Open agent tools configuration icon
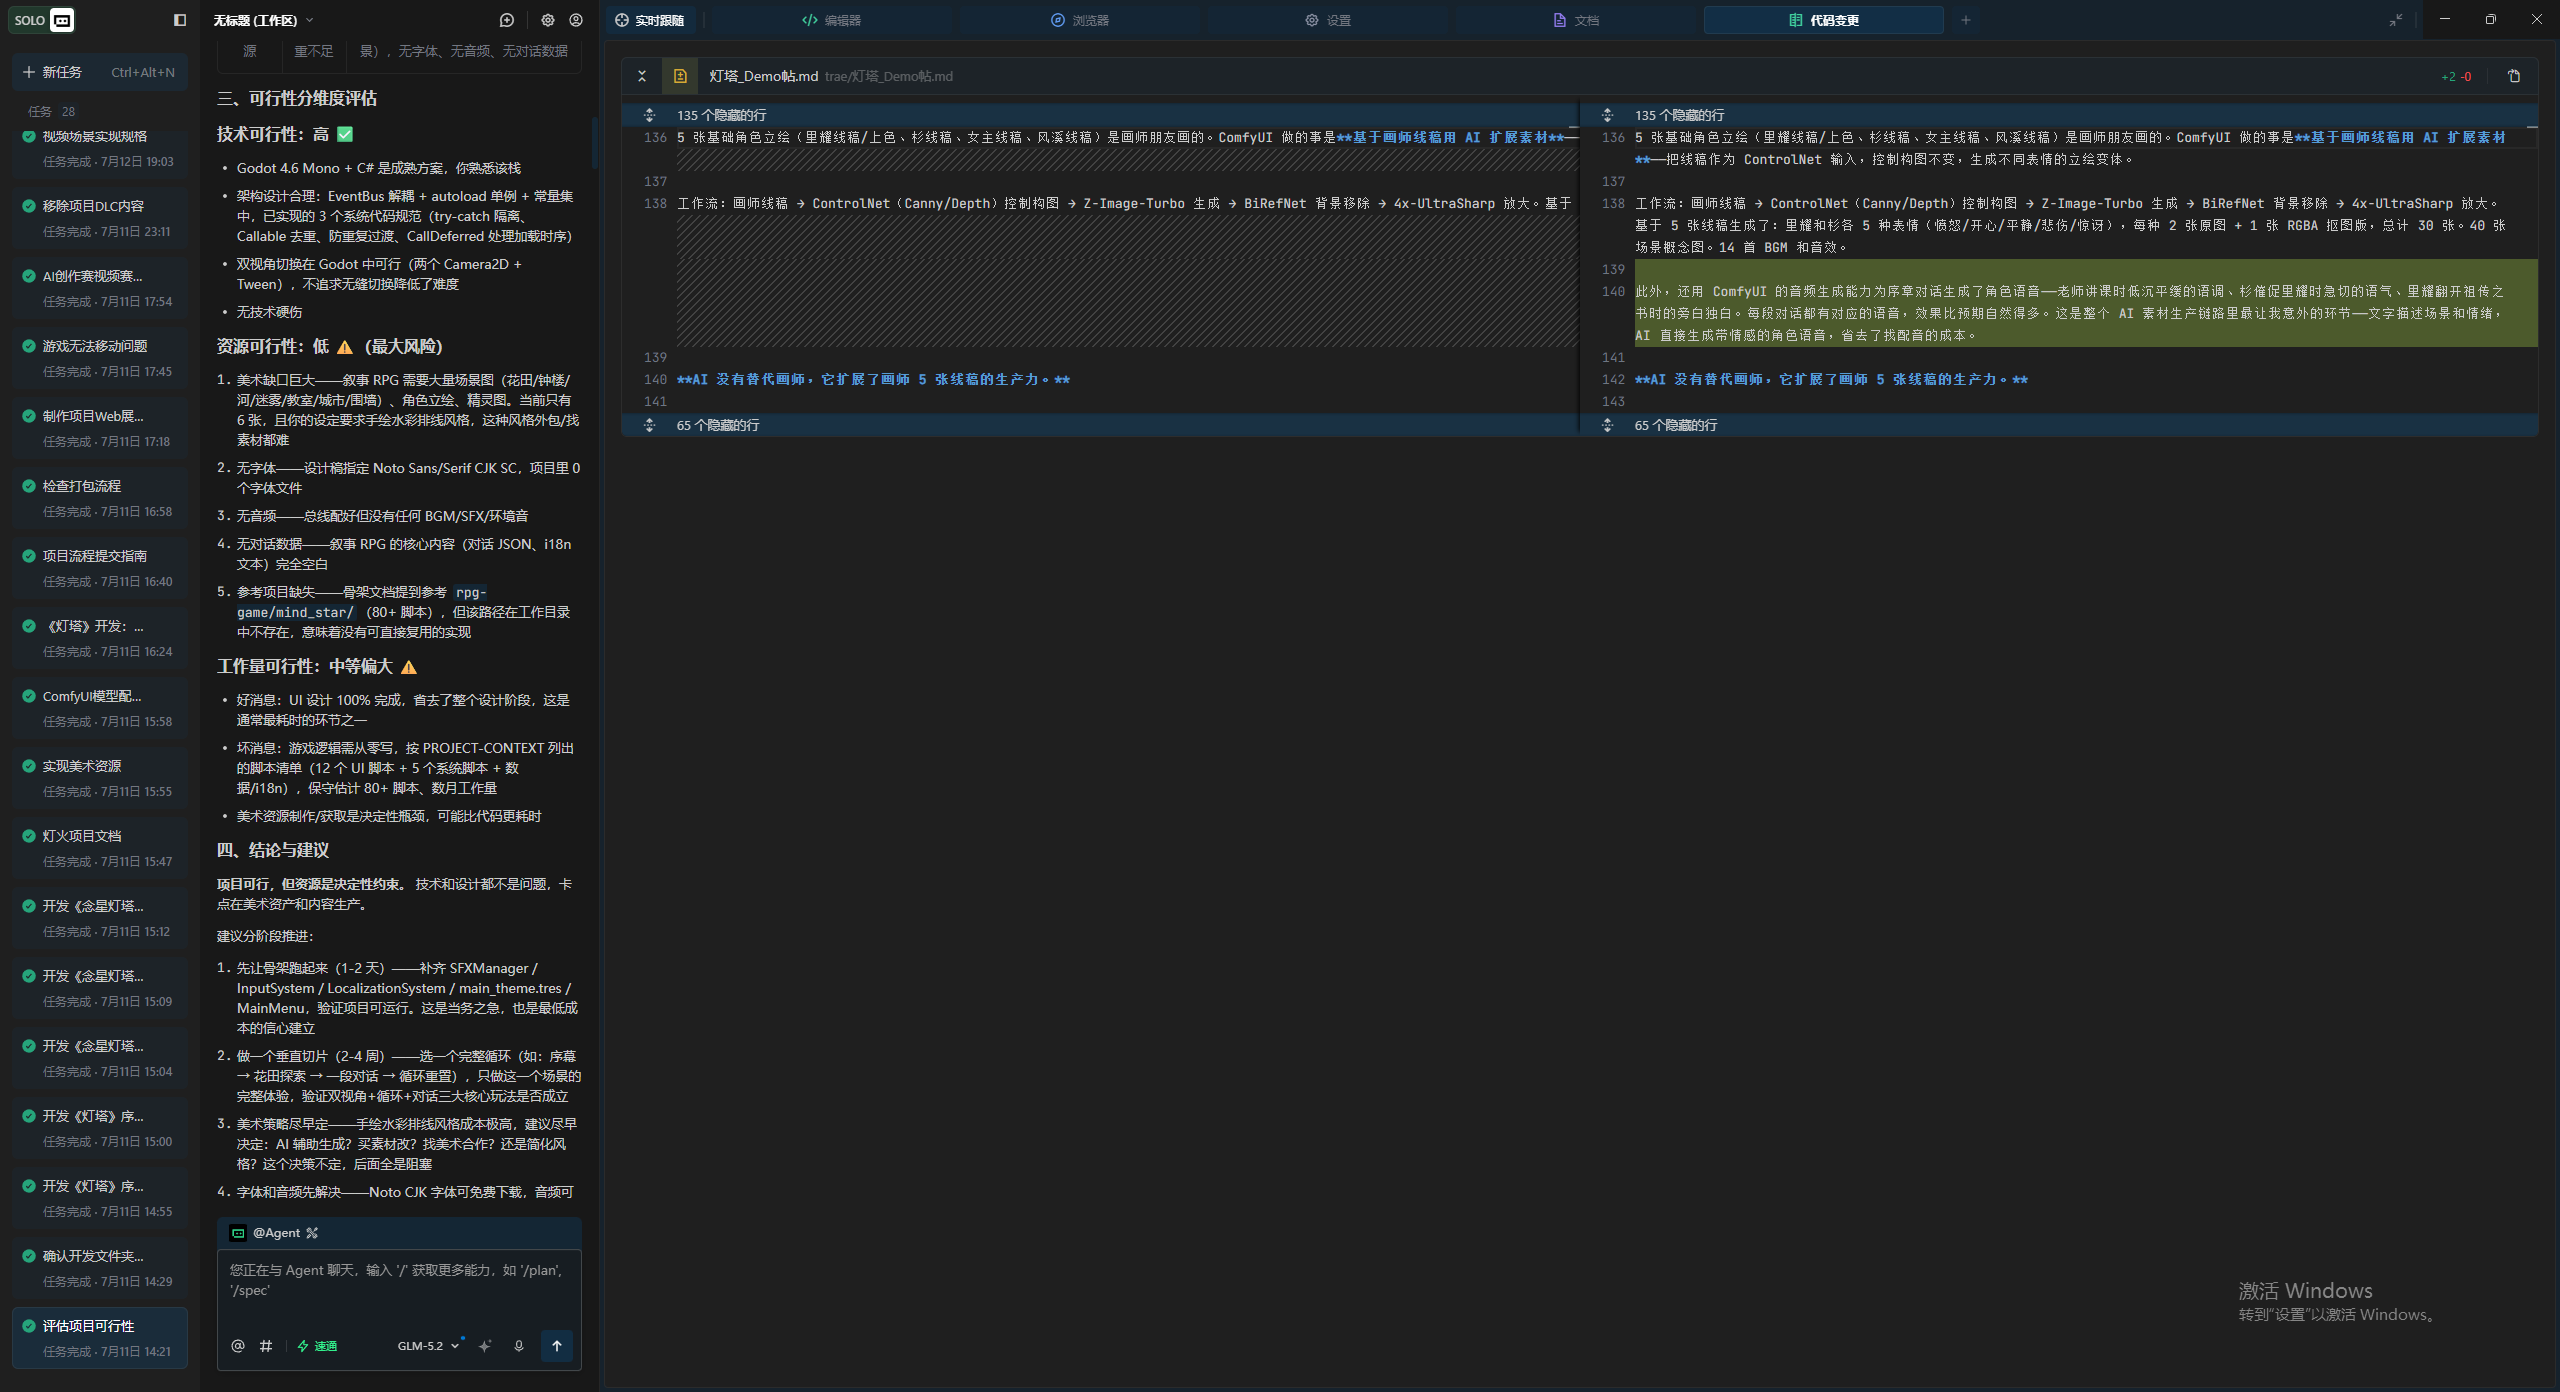The image size is (2560, 1392). pyautogui.click(x=312, y=1233)
